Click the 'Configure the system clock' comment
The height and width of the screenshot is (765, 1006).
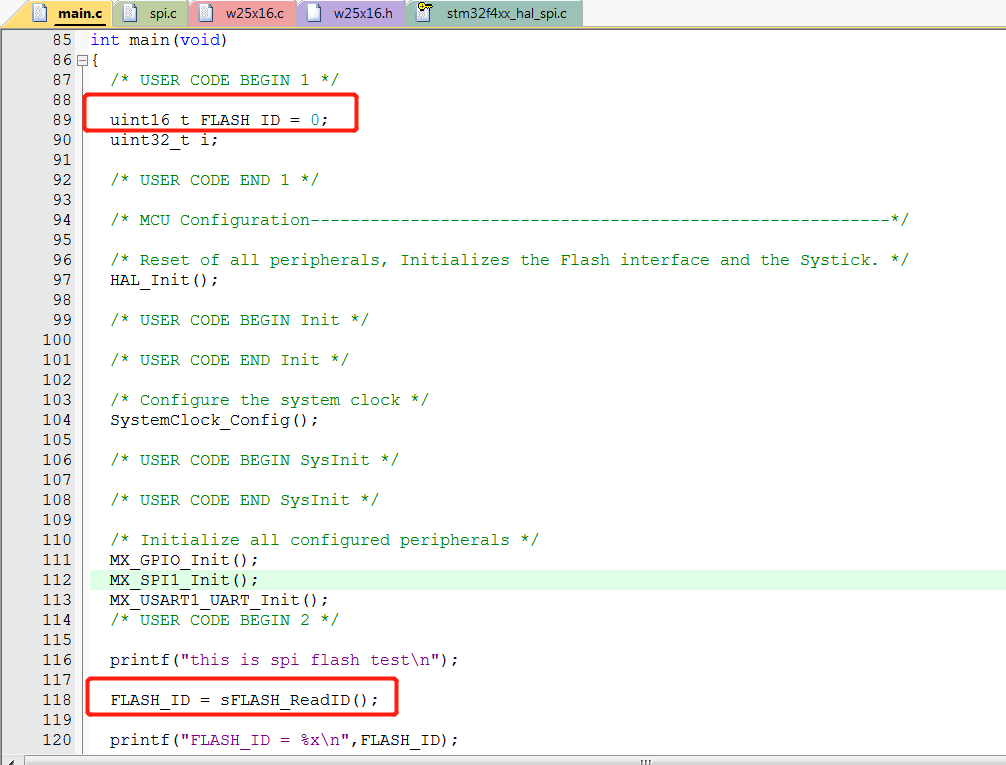point(269,400)
